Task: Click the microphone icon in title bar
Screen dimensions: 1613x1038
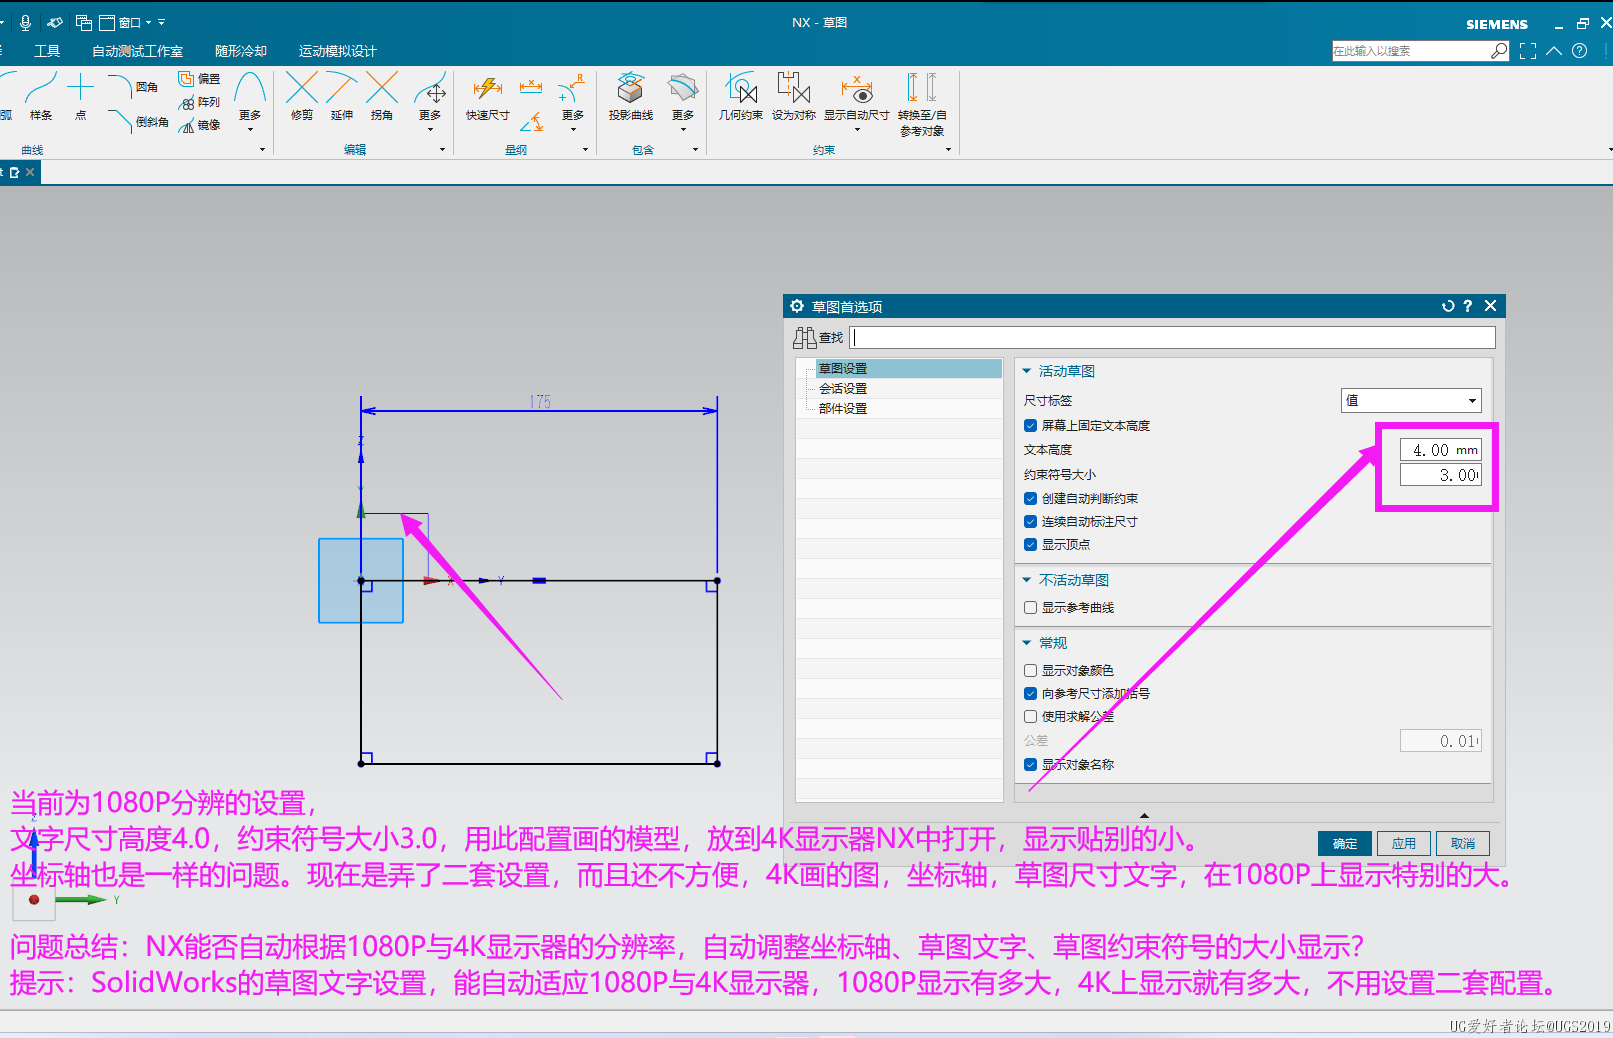Action: (25, 22)
